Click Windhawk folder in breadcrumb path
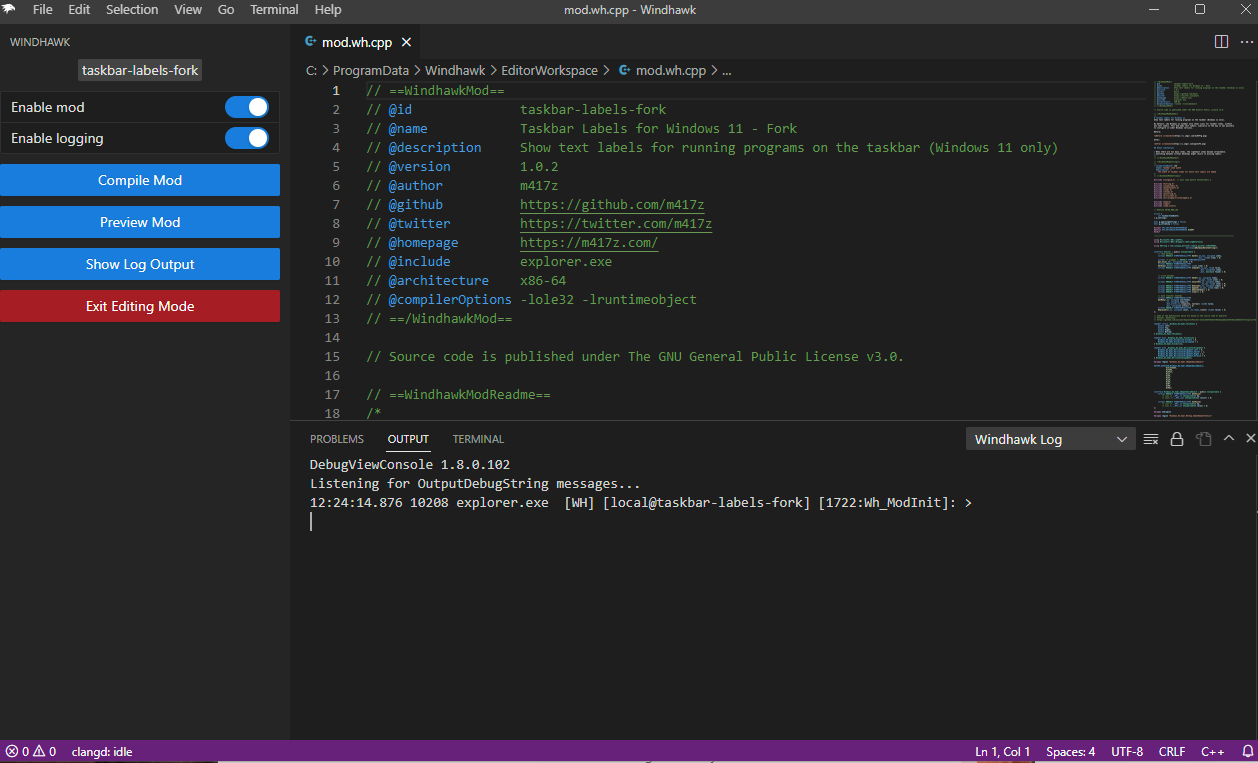1258x763 pixels. point(455,71)
